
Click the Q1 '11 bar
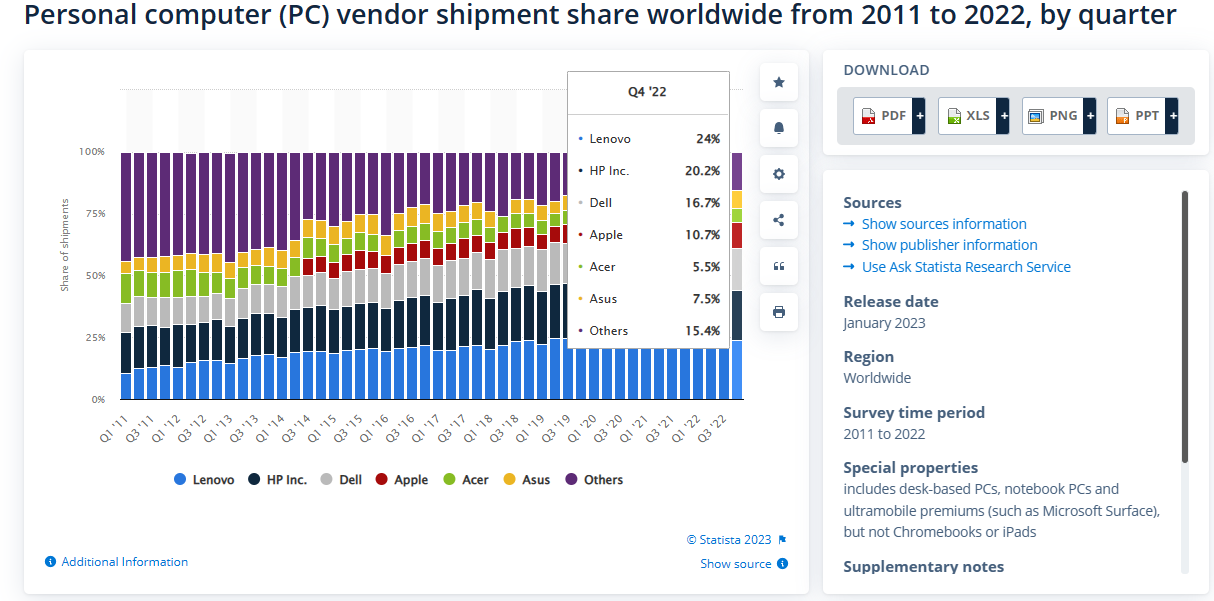click(x=126, y=276)
